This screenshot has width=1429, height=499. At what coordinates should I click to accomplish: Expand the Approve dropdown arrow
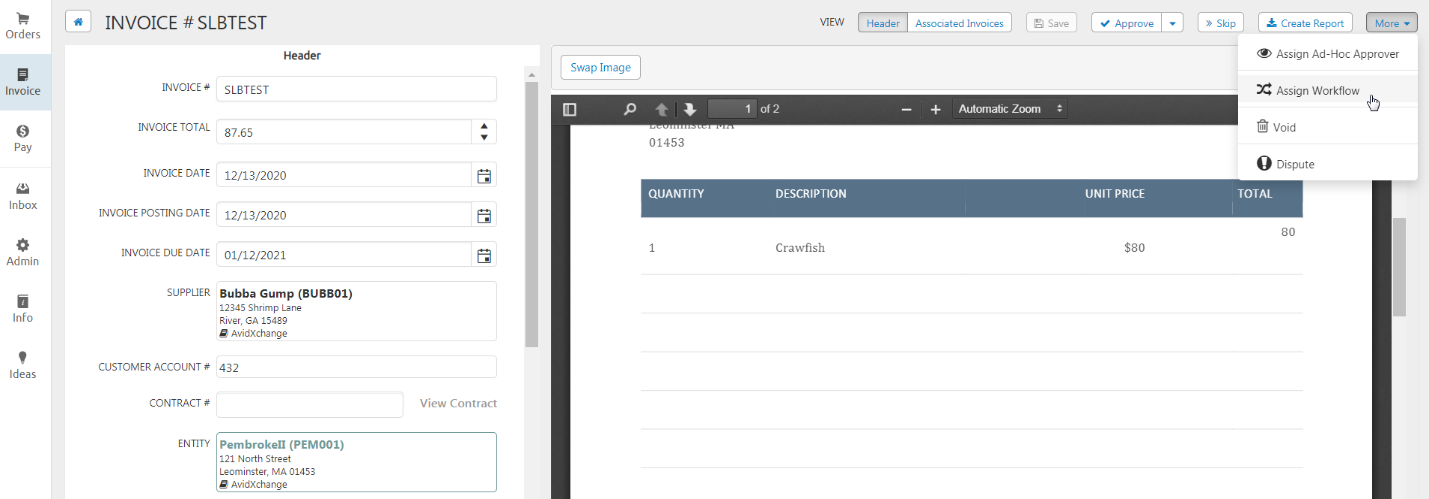point(1174,23)
